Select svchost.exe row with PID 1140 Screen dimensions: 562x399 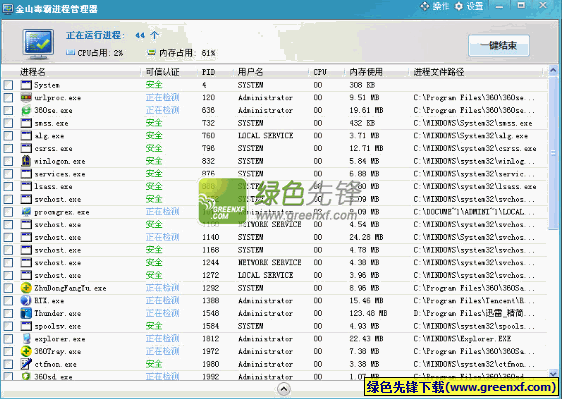[x=275, y=237]
